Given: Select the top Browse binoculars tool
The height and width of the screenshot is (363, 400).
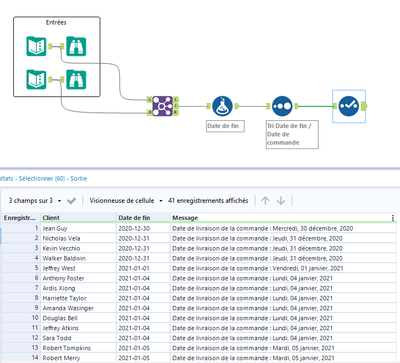Looking at the screenshot, I should point(76,46).
